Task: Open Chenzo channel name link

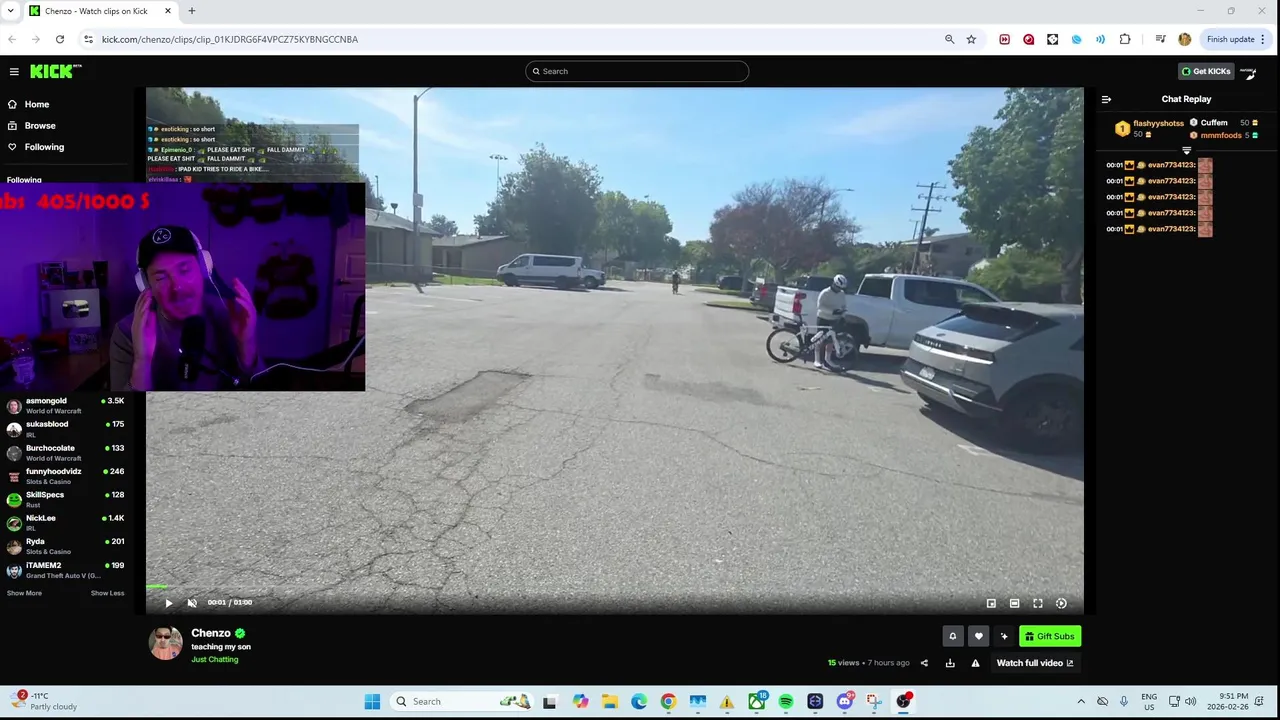Action: 211,633
